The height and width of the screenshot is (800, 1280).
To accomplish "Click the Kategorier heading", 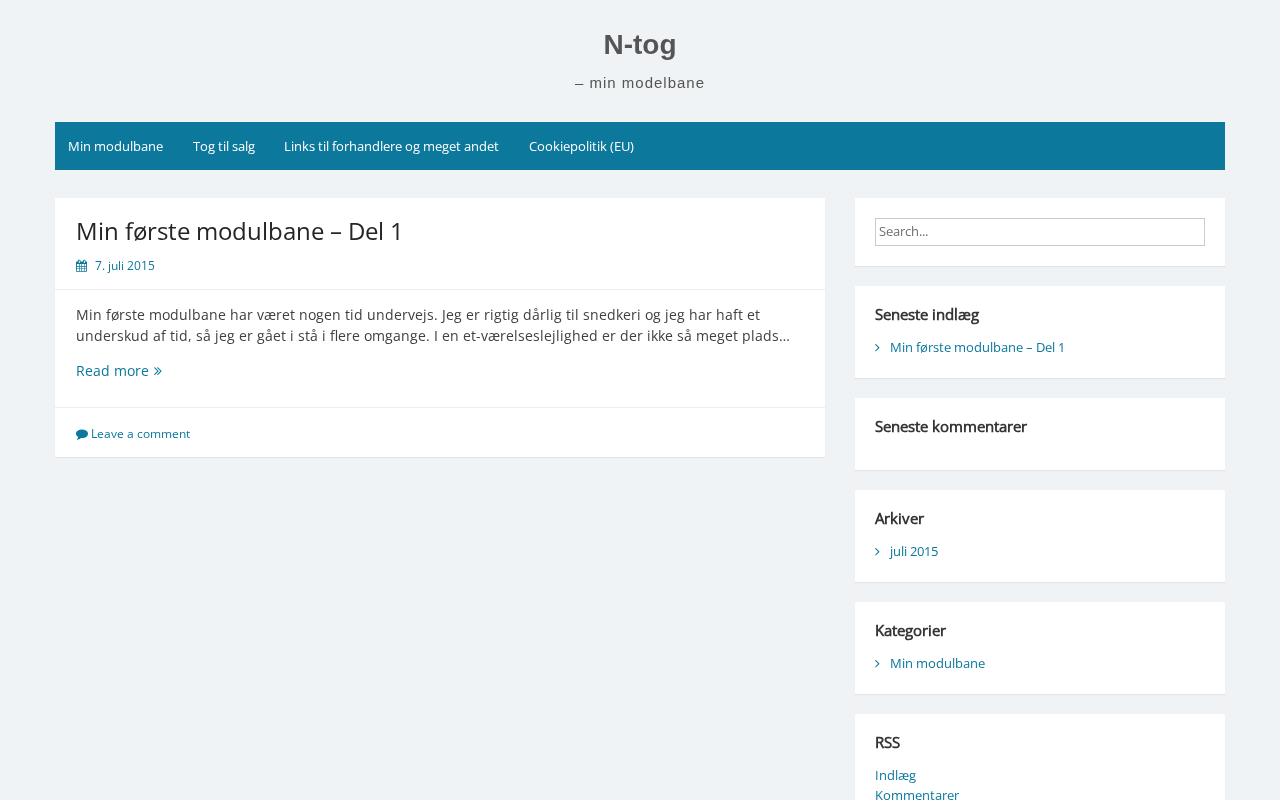I will tap(910, 631).
